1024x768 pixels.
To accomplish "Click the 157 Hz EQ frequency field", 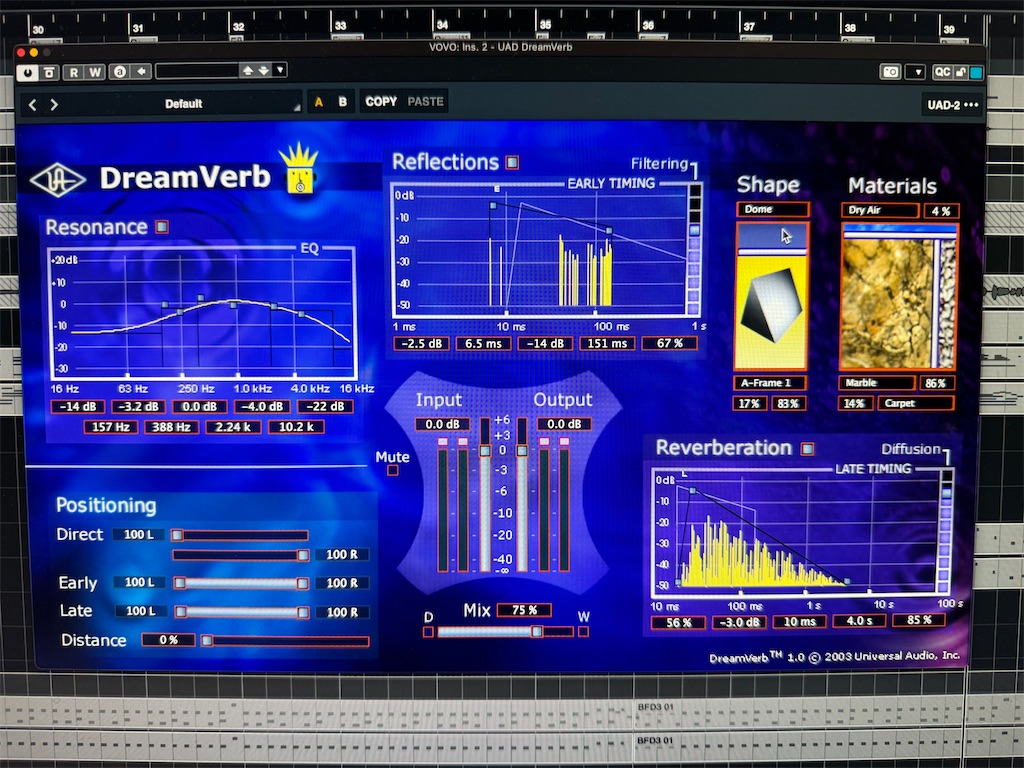I will tap(110, 427).
